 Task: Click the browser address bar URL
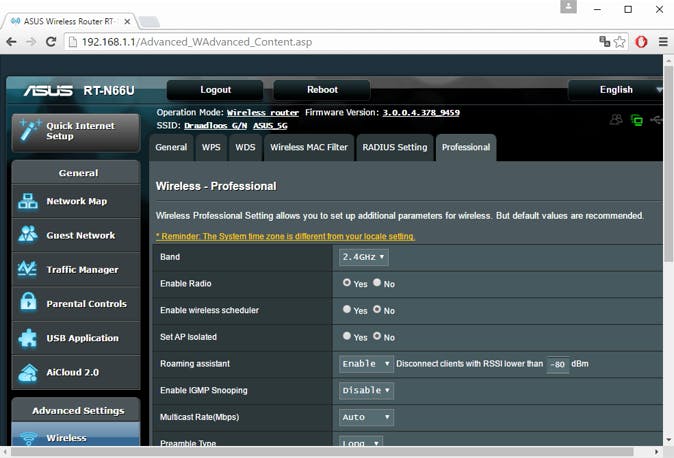[x=197, y=42]
